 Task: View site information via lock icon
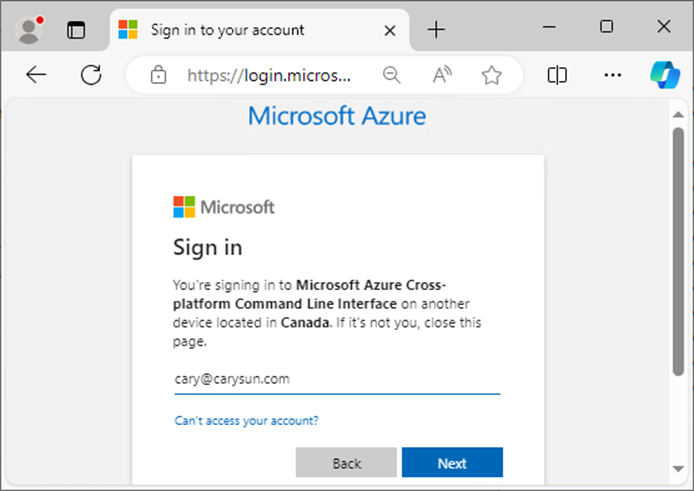158,75
